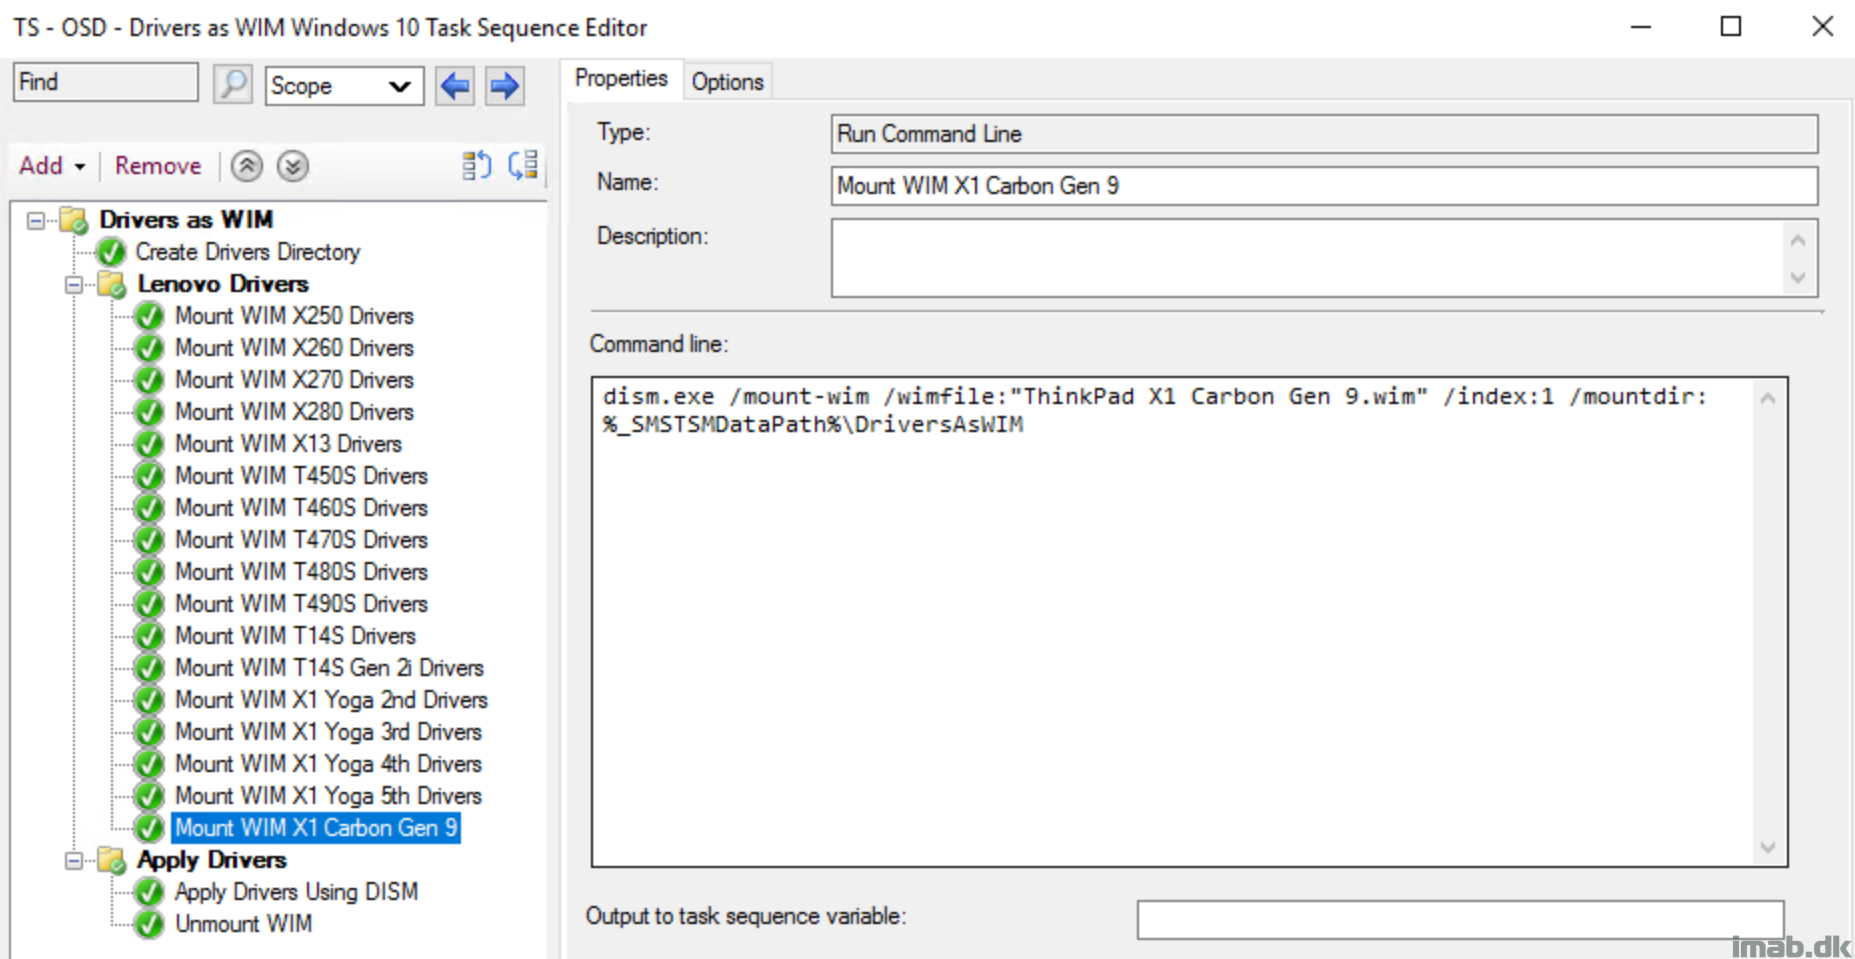Screen dimensions: 1855x959
Task: Click the expand all tree icon
Action: [477, 166]
